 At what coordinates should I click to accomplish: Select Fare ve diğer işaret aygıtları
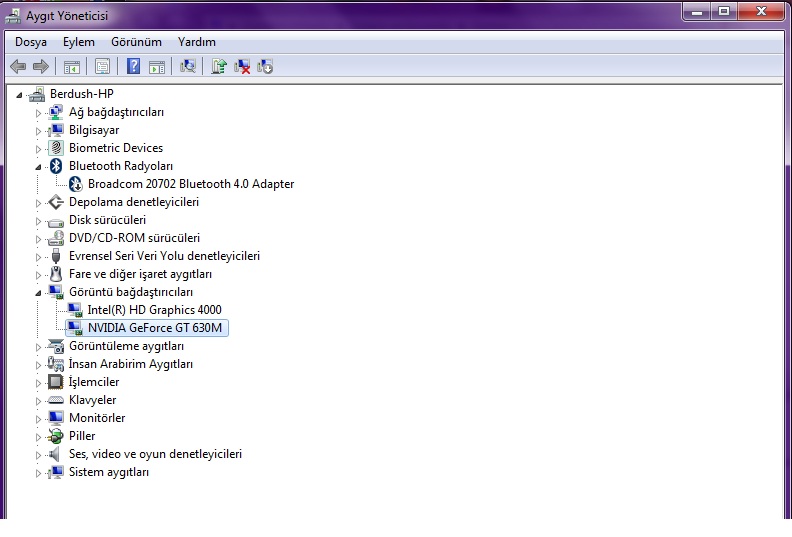[140, 274]
